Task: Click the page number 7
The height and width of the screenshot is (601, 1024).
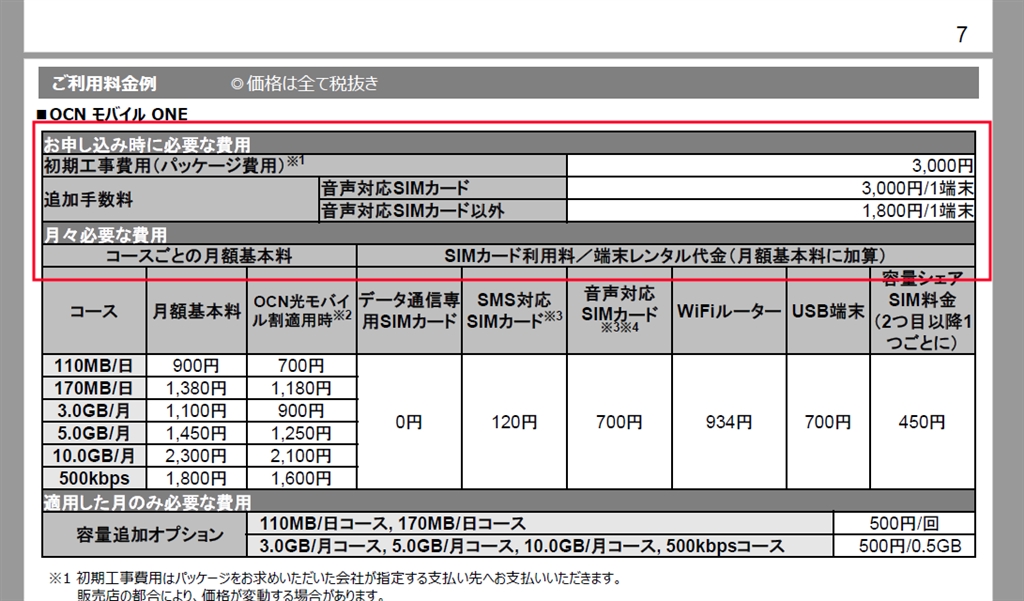Action: (961, 35)
